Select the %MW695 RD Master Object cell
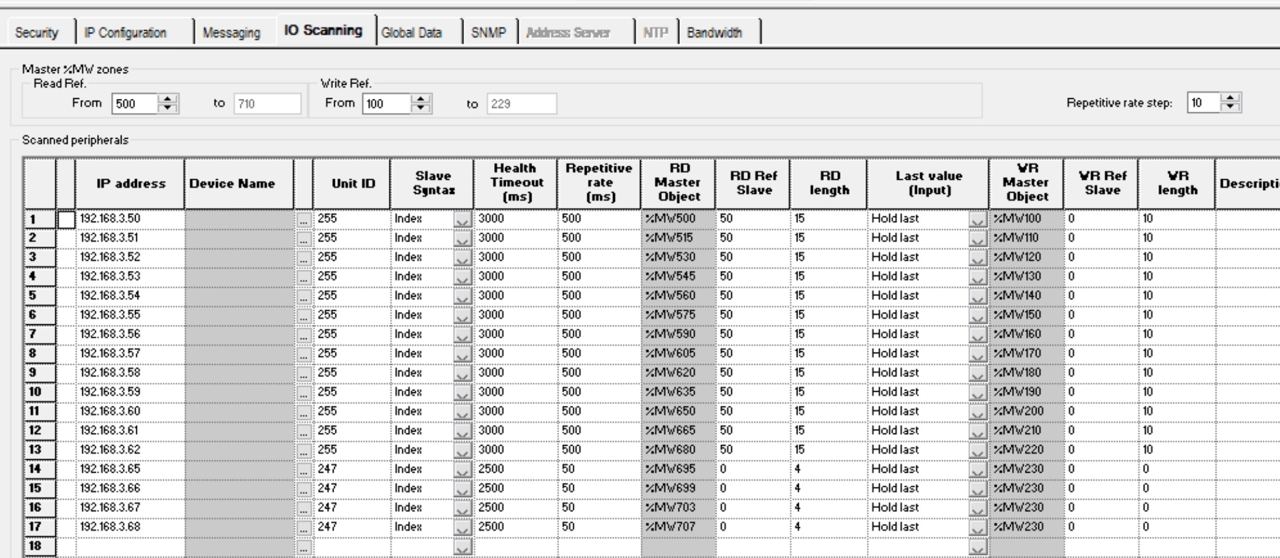Image resolution: width=1280 pixels, height=558 pixels. (x=678, y=469)
